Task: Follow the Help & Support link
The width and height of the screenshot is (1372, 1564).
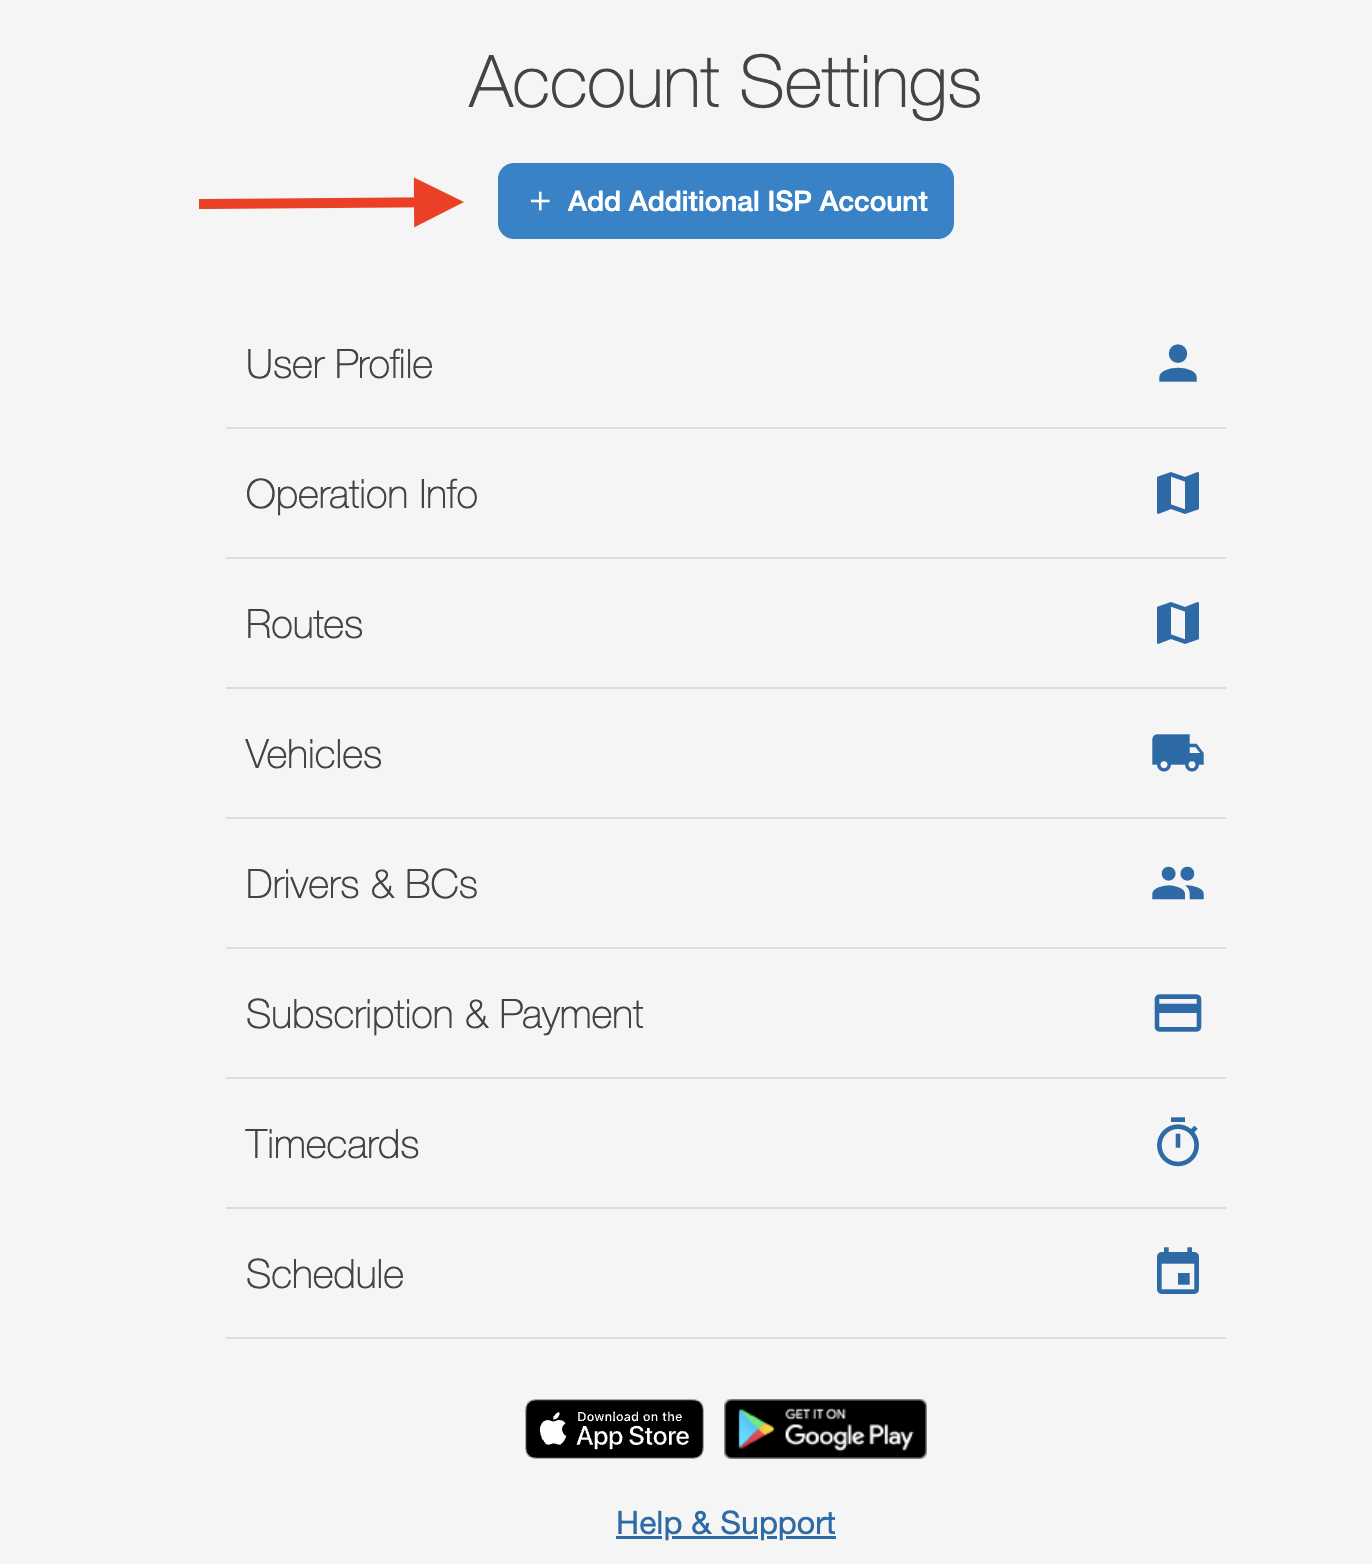Action: coord(725,1523)
